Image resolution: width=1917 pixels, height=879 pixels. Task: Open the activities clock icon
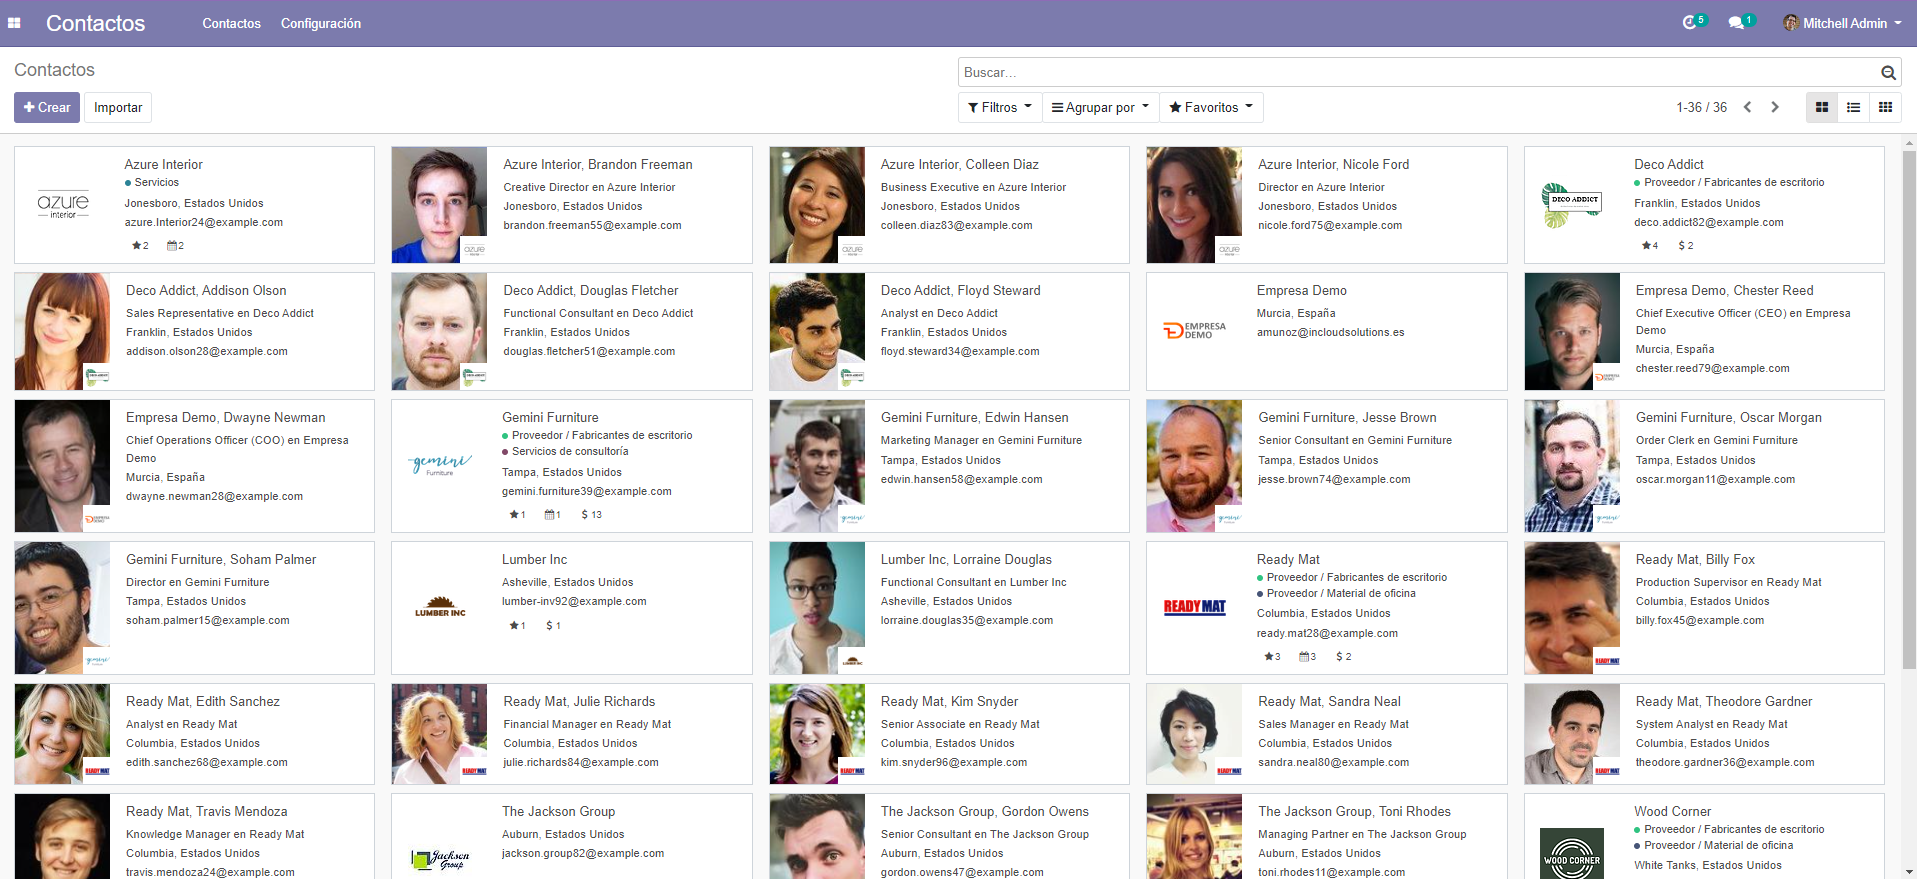pos(1689,22)
